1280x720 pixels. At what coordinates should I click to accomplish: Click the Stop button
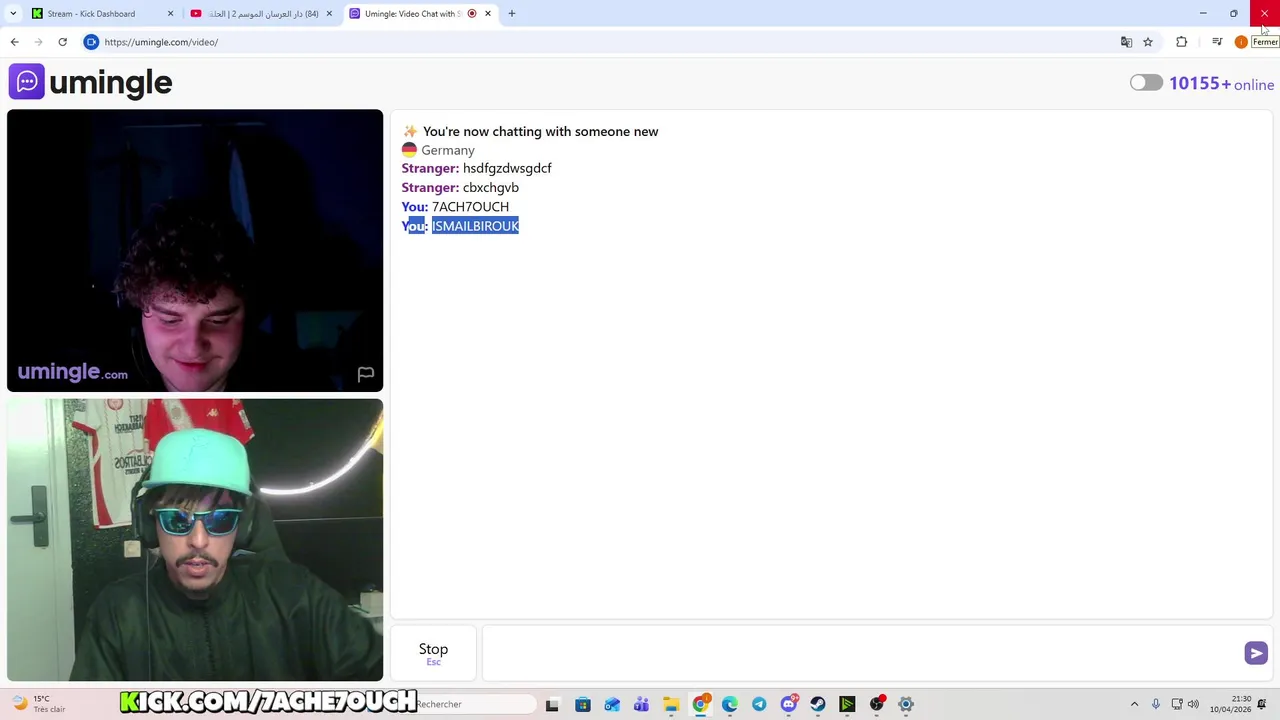[x=433, y=653]
